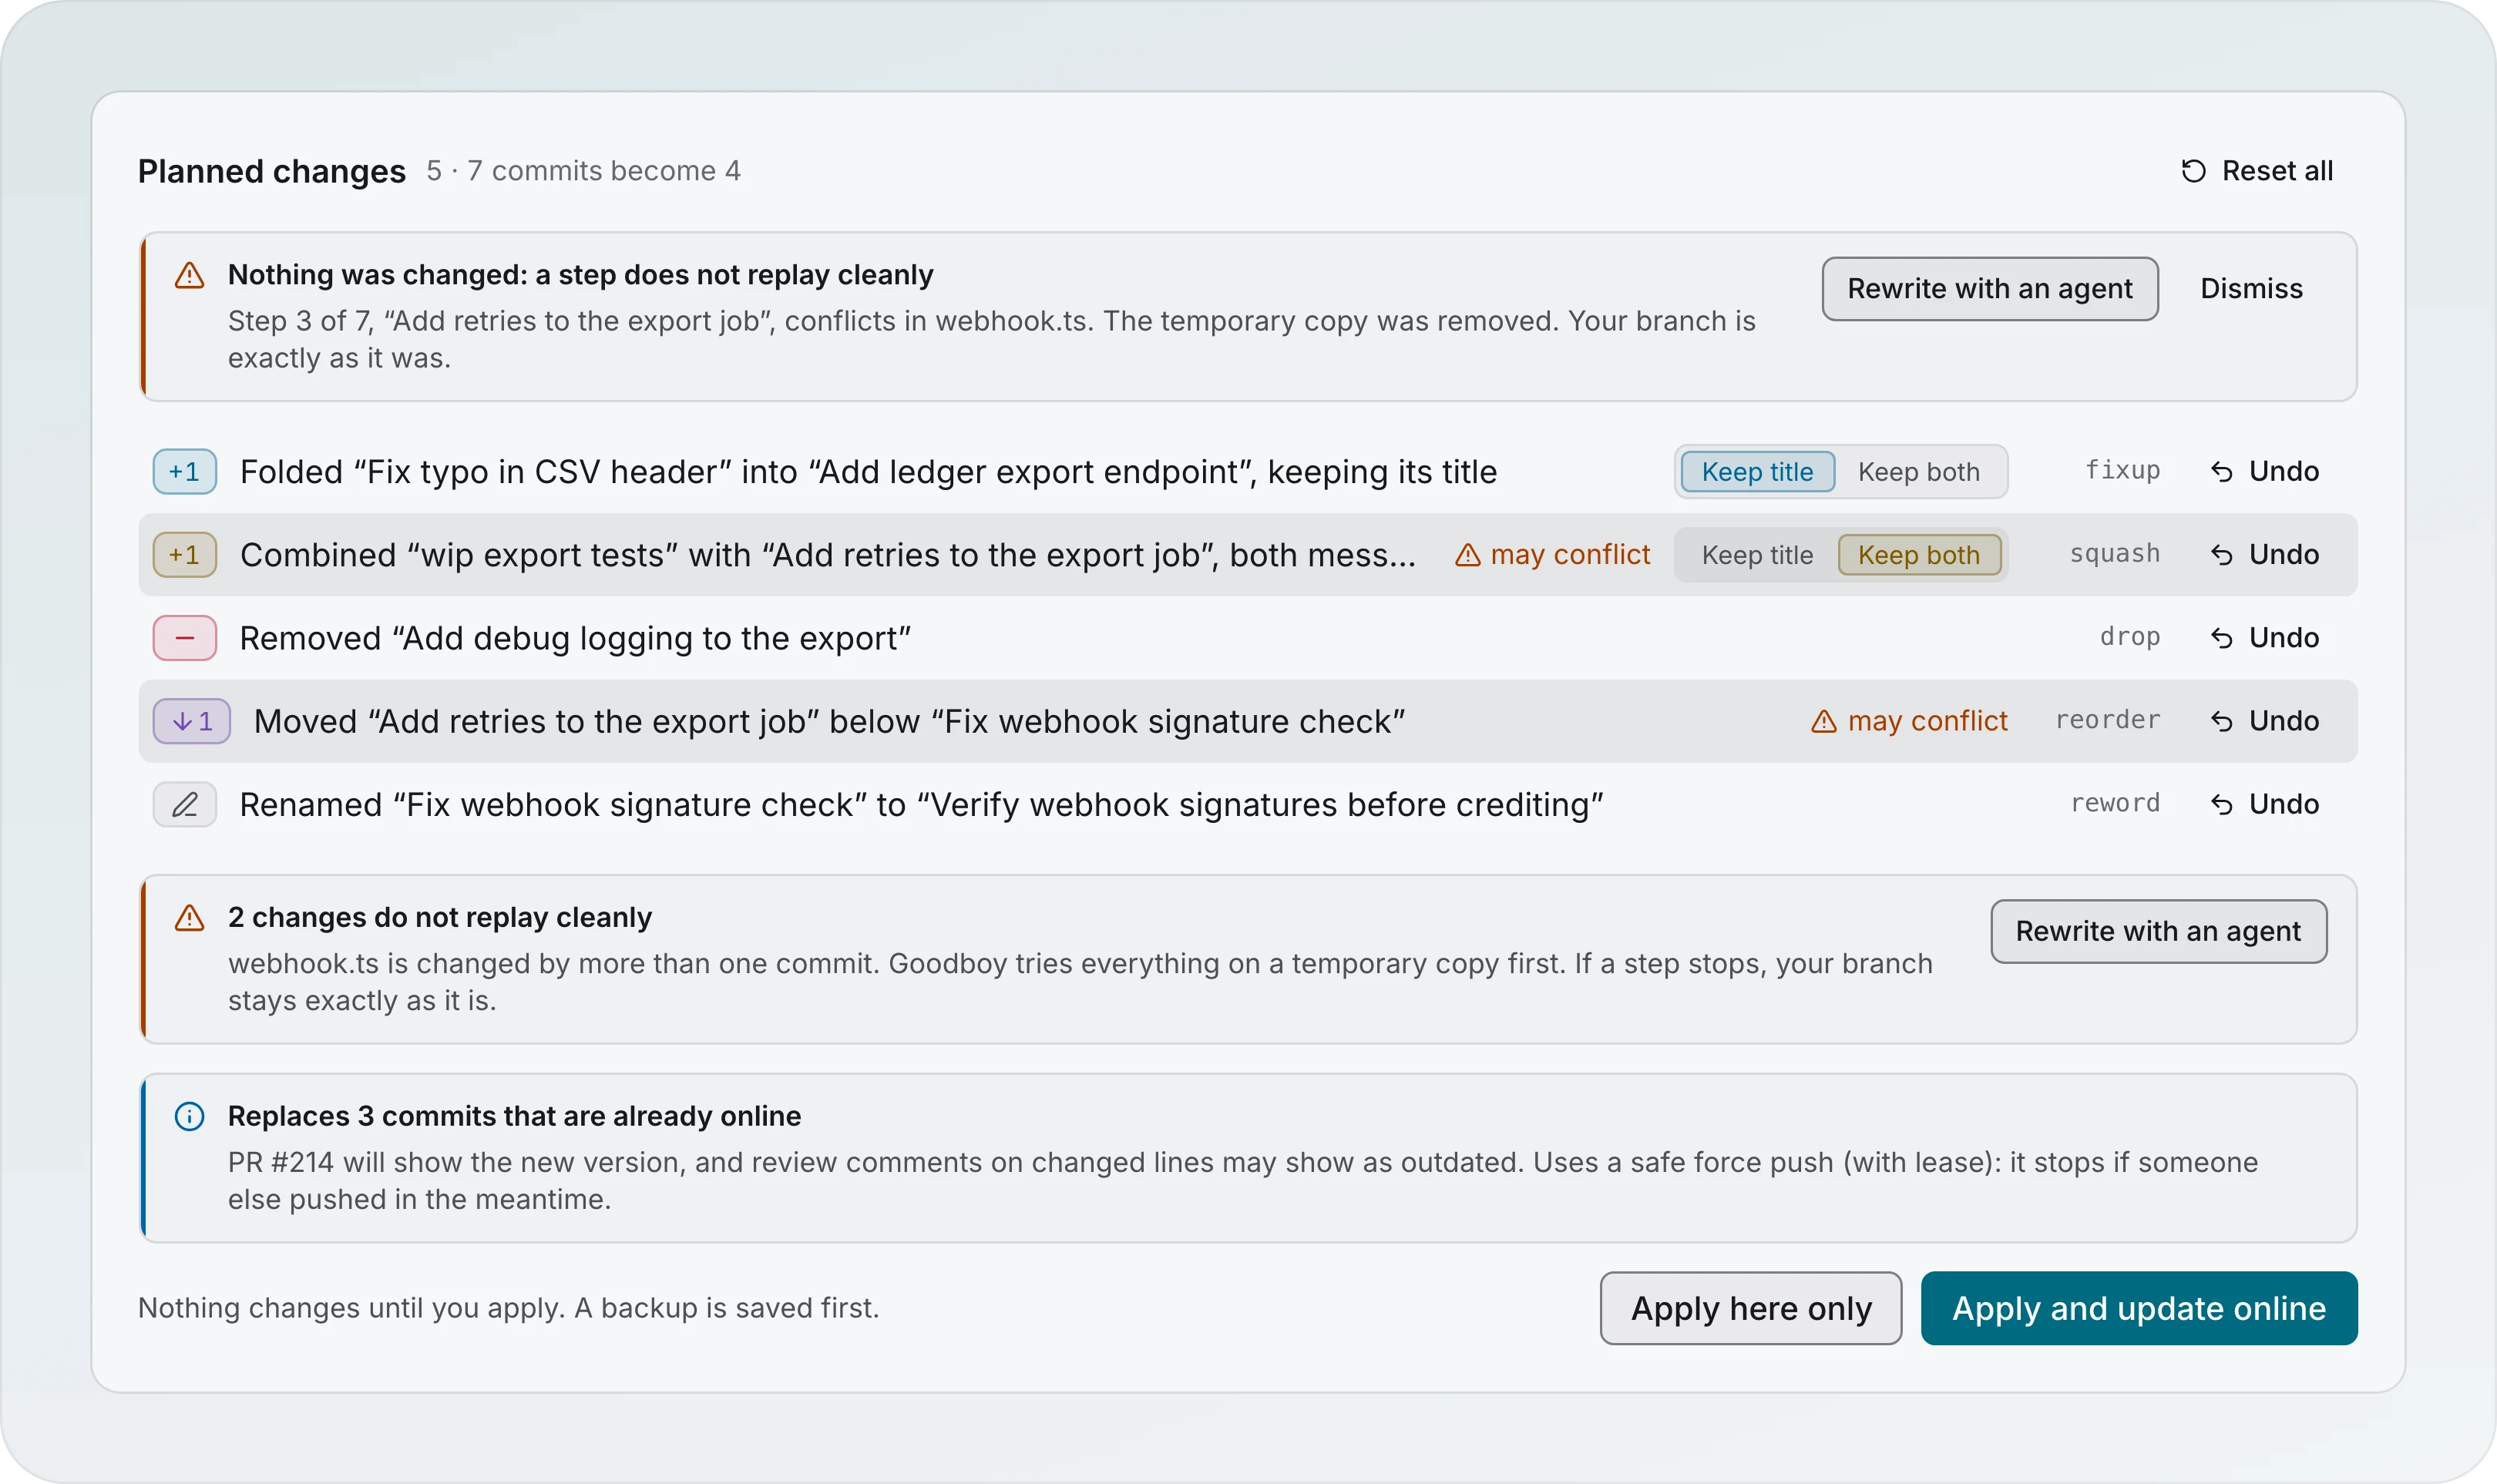Undo the drop change
Image resolution: width=2497 pixels, height=1484 pixels.
tap(2264, 637)
